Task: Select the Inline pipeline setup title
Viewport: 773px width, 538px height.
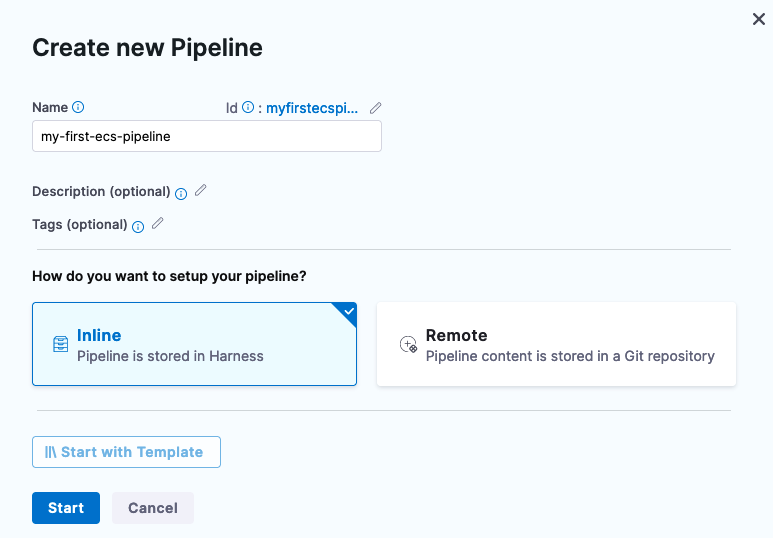Action: (x=99, y=336)
